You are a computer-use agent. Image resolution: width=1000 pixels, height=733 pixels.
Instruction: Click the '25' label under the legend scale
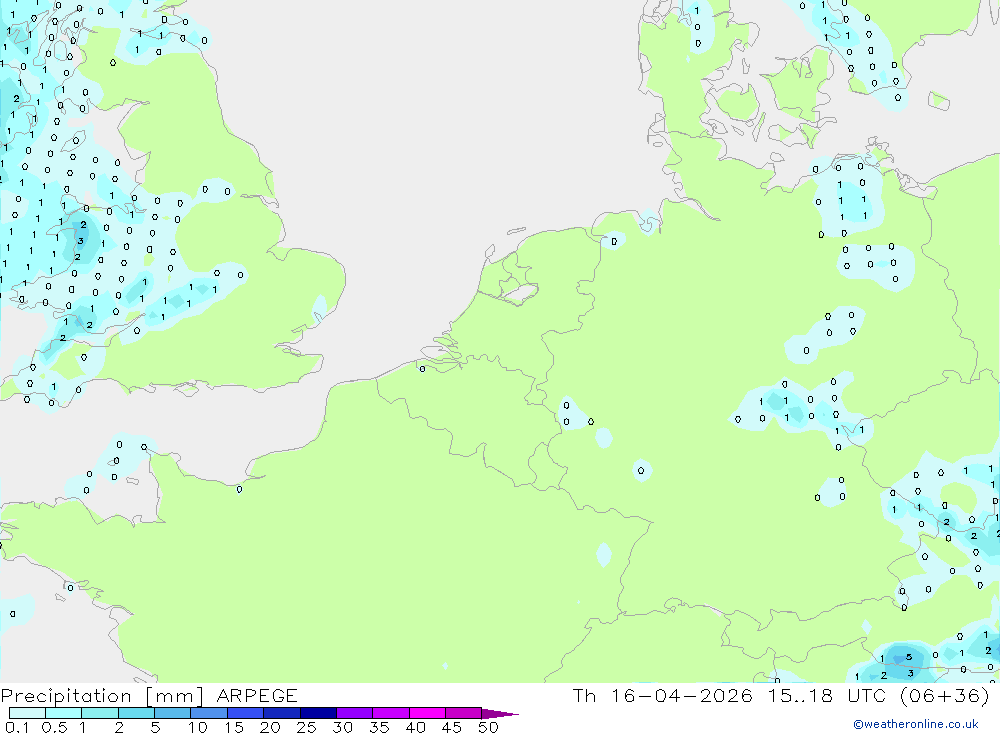(306, 727)
